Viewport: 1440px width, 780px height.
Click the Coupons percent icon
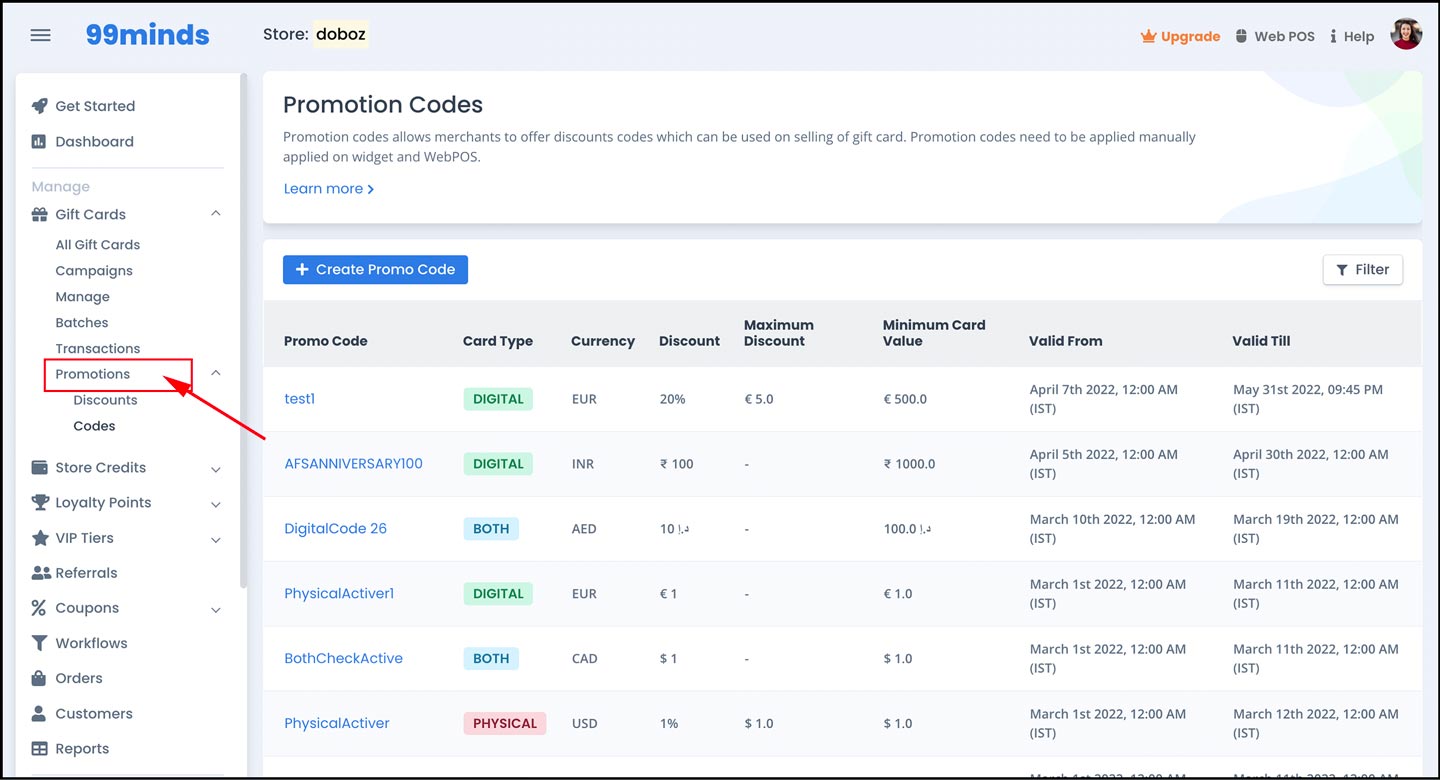(39, 608)
